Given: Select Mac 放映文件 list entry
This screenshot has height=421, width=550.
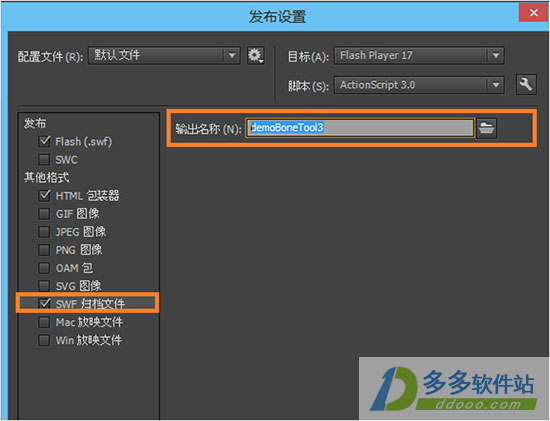Looking at the screenshot, I should click(x=89, y=322).
